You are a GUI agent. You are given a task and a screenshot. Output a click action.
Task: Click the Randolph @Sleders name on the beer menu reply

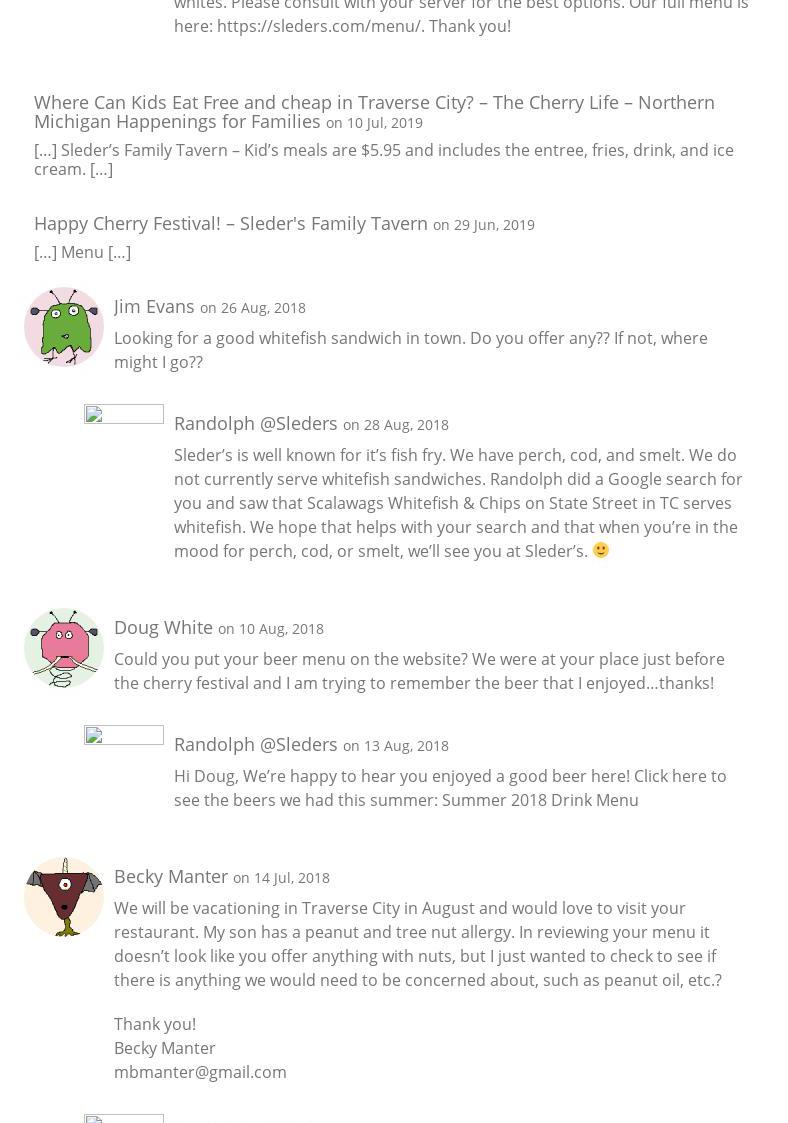click(x=255, y=744)
